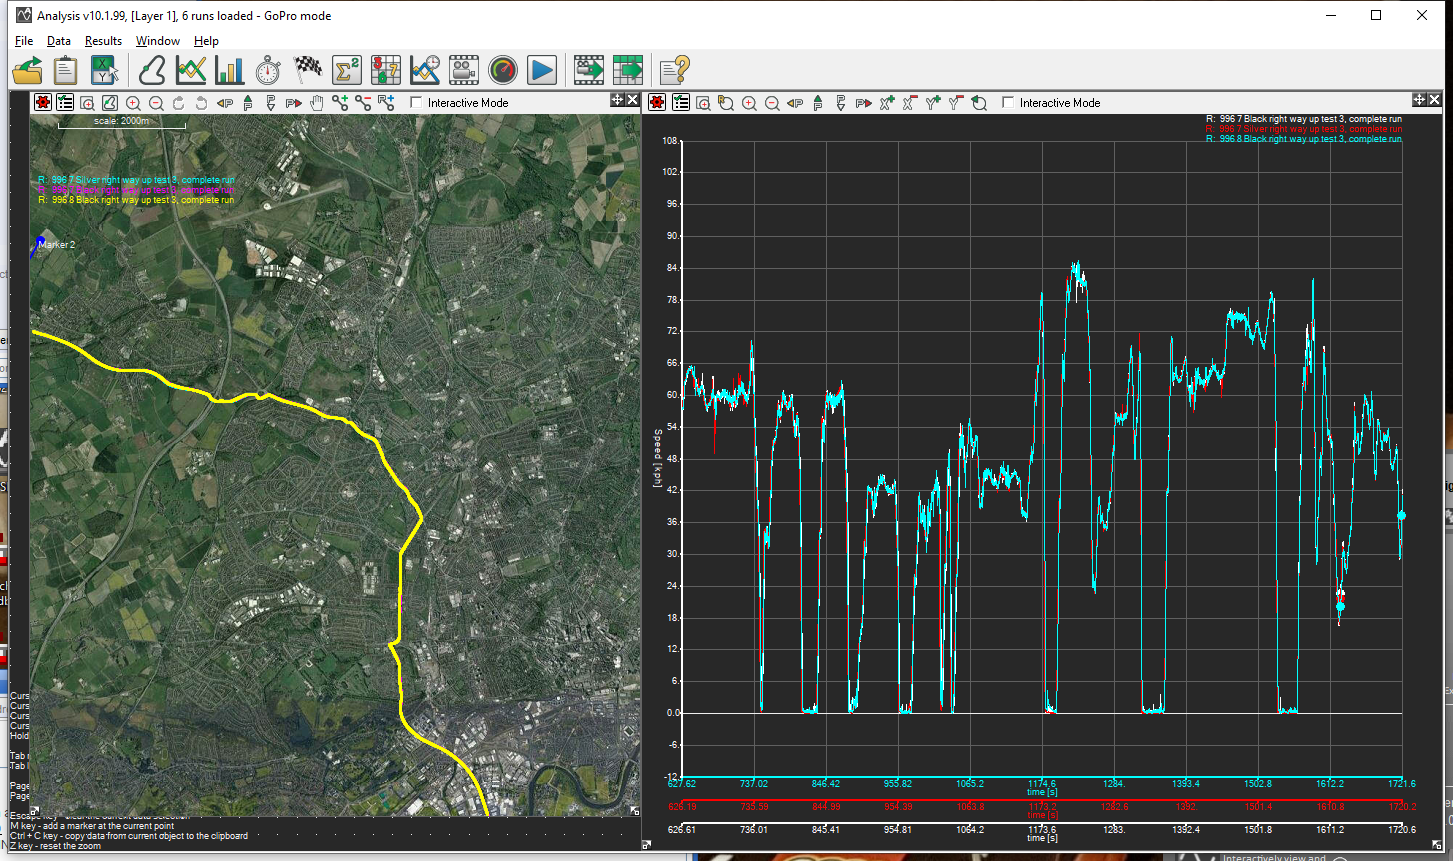Image resolution: width=1453 pixels, height=861 pixels.
Task: Open map panel list options icon
Action: pyautogui.click(x=65, y=102)
